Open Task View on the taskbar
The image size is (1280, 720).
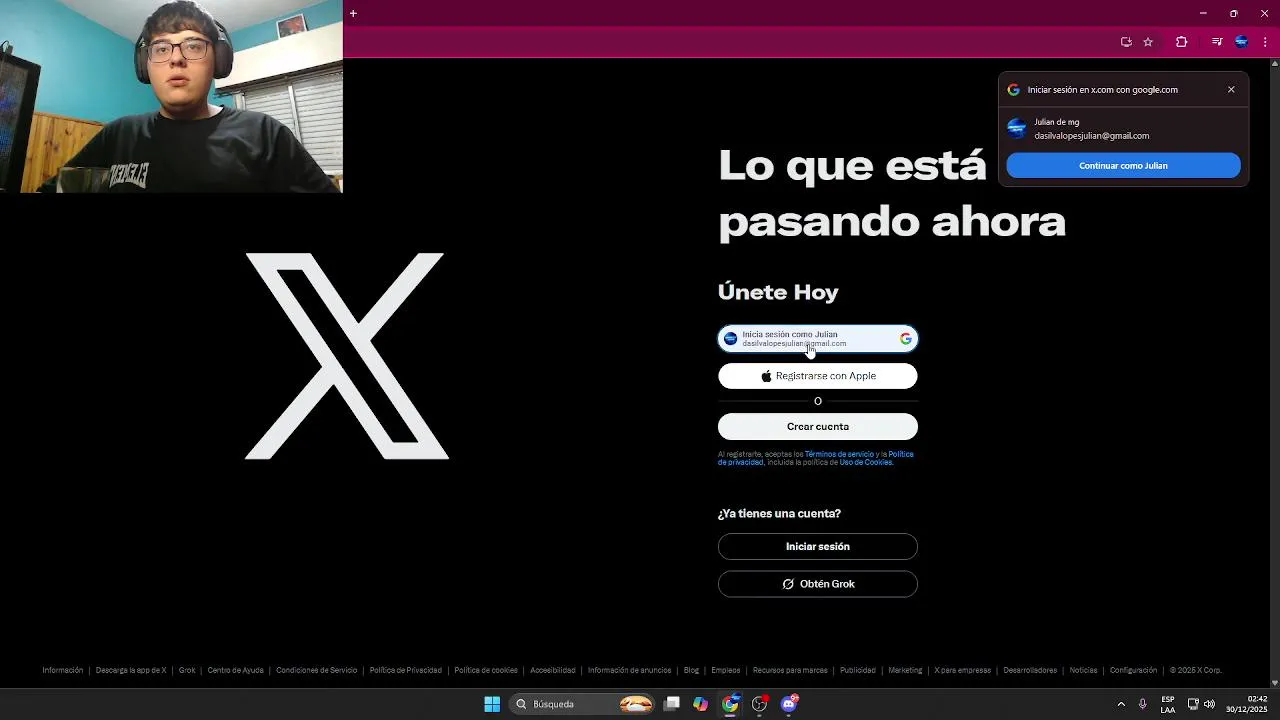pos(672,704)
